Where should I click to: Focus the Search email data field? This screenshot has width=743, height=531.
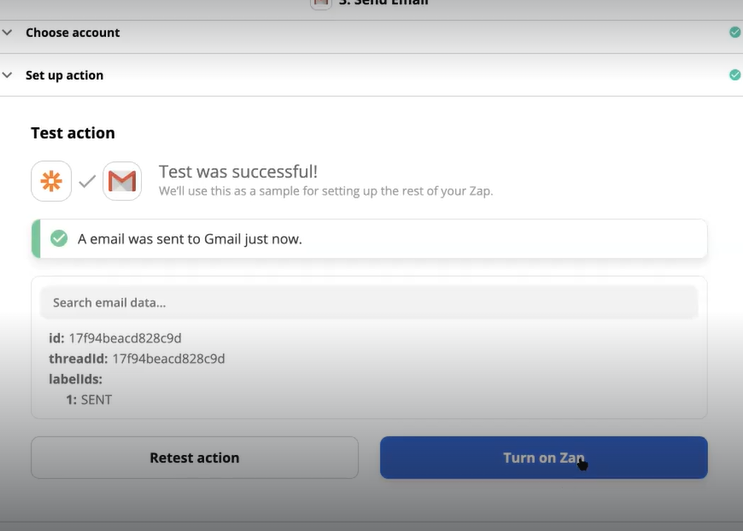point(369,302)
